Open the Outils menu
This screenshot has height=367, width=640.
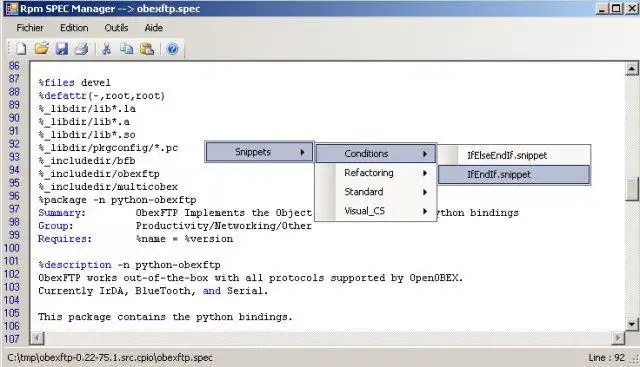pyautogui.click(x=116, y=28)
